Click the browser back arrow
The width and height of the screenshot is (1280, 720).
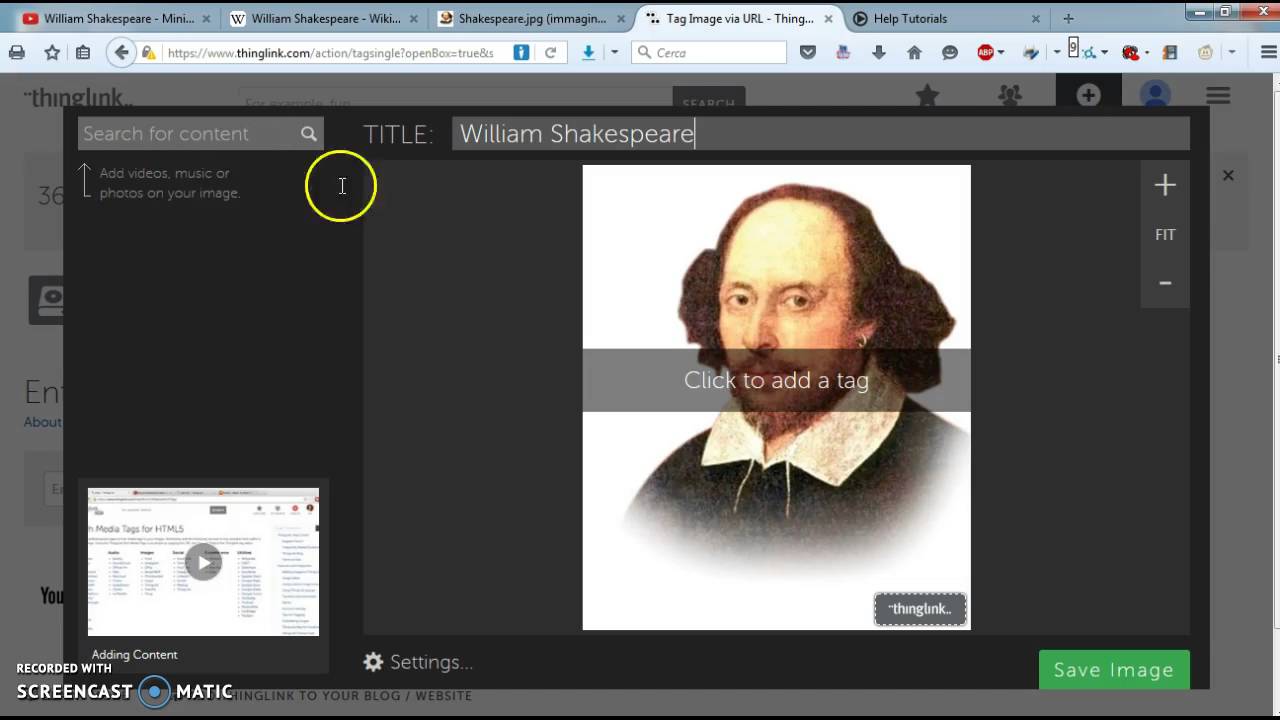122,53
